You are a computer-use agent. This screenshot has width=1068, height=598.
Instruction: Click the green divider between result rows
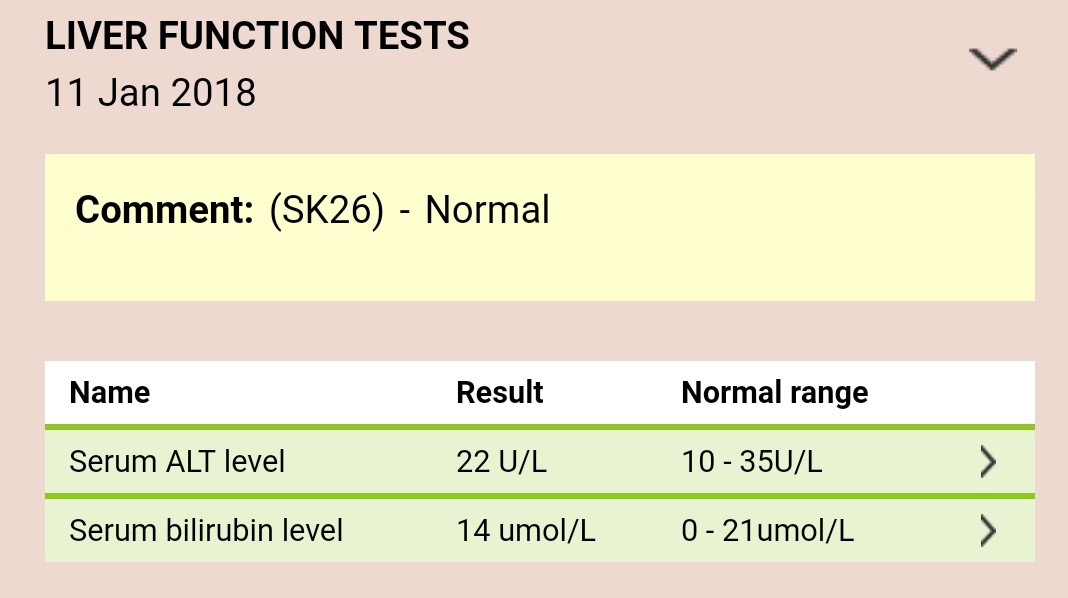click(539, 496)
